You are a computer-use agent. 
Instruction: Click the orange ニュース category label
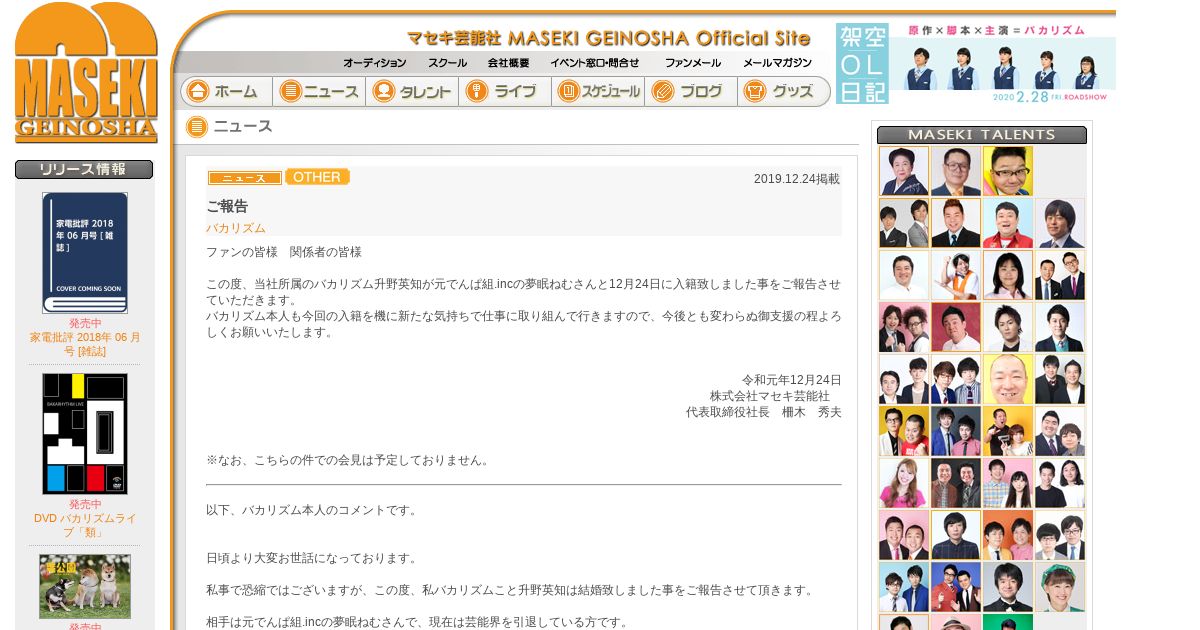(245, 178)
